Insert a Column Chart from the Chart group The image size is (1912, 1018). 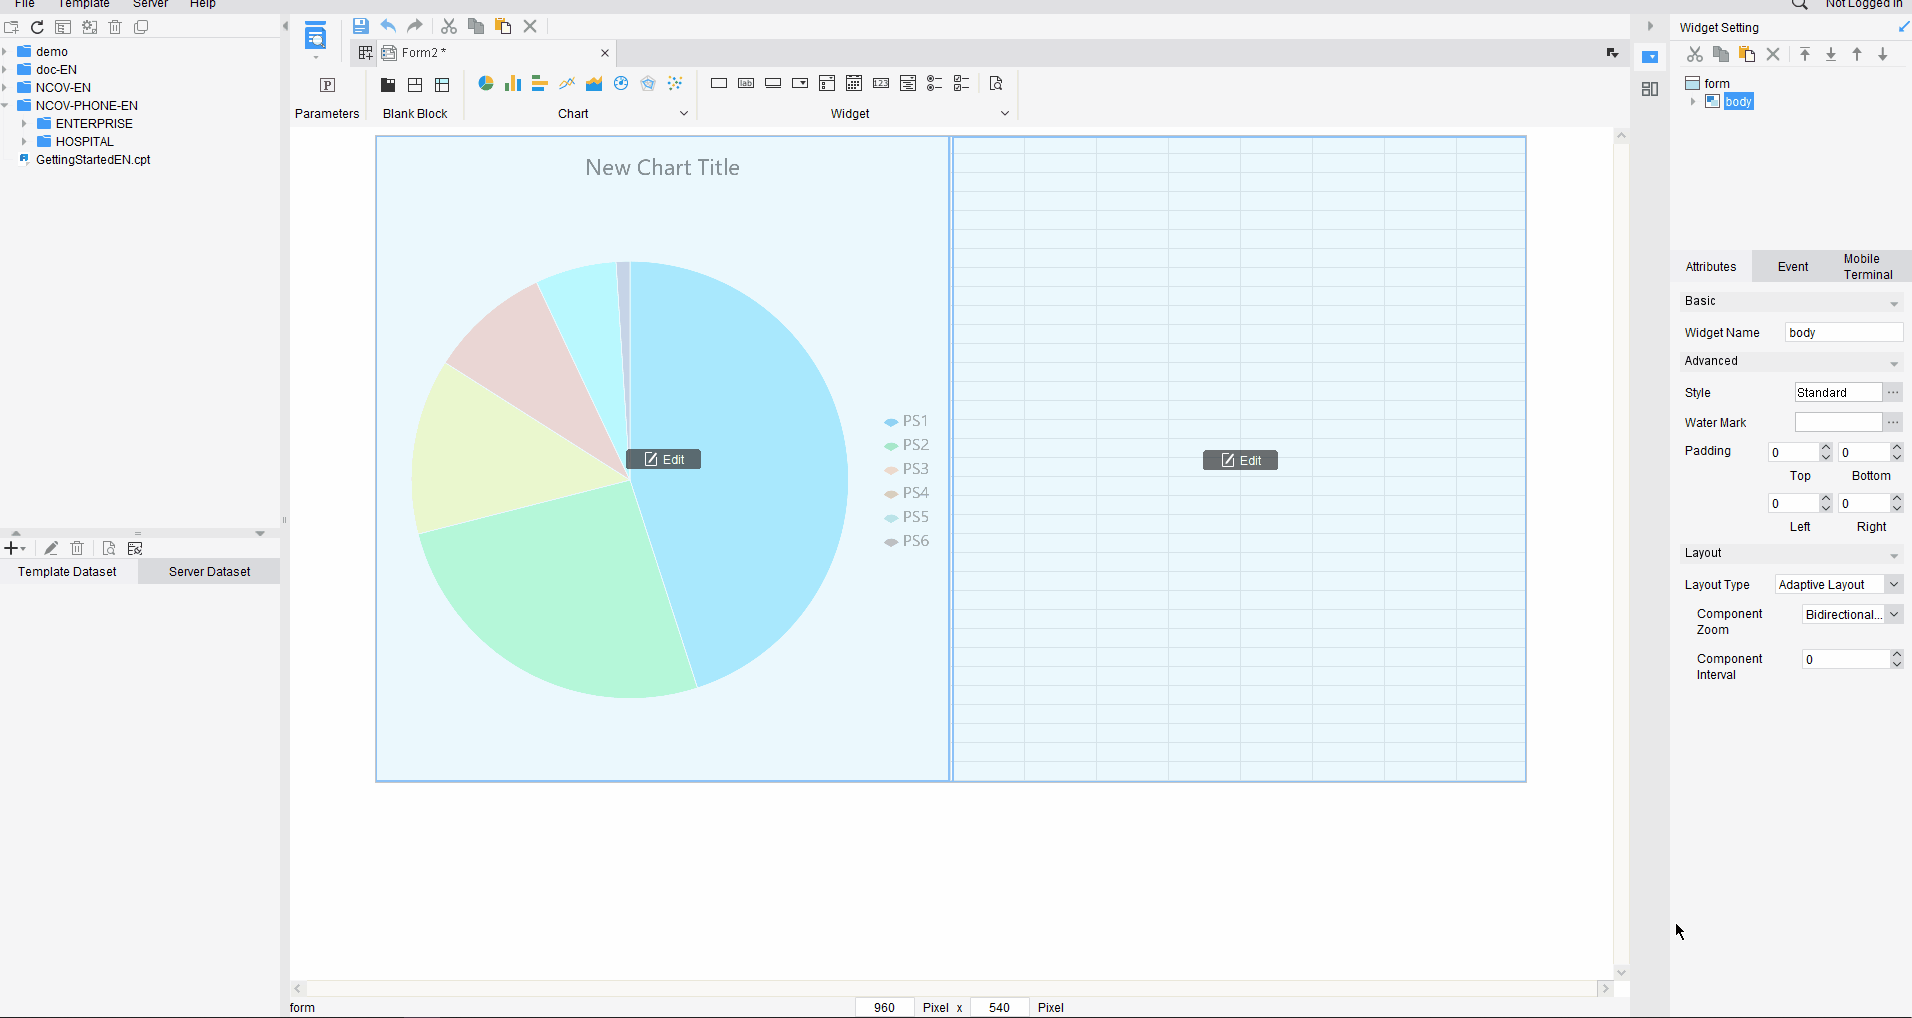513,84
